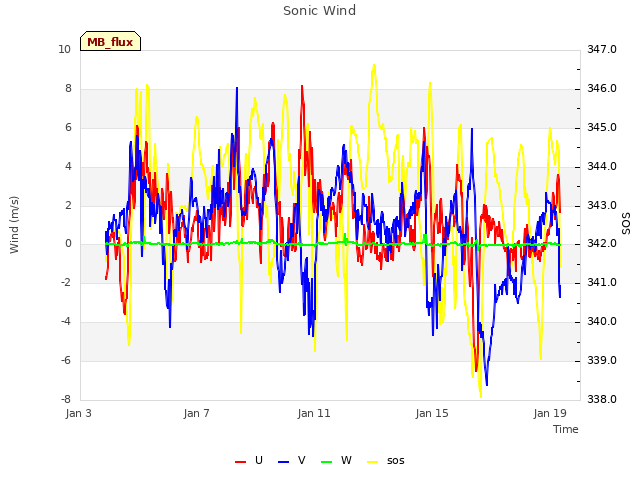
Task: Click the Jan 19 tick label
Action: pos(550,413)
